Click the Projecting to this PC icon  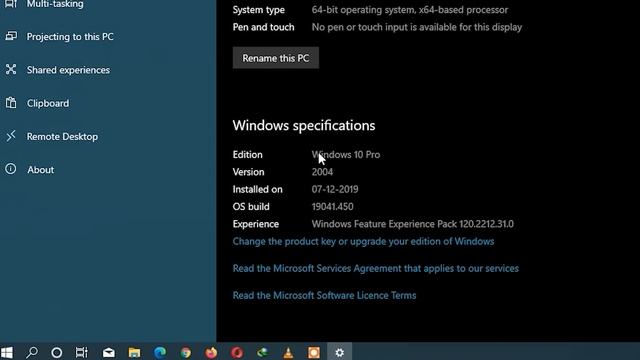point(11,36)
